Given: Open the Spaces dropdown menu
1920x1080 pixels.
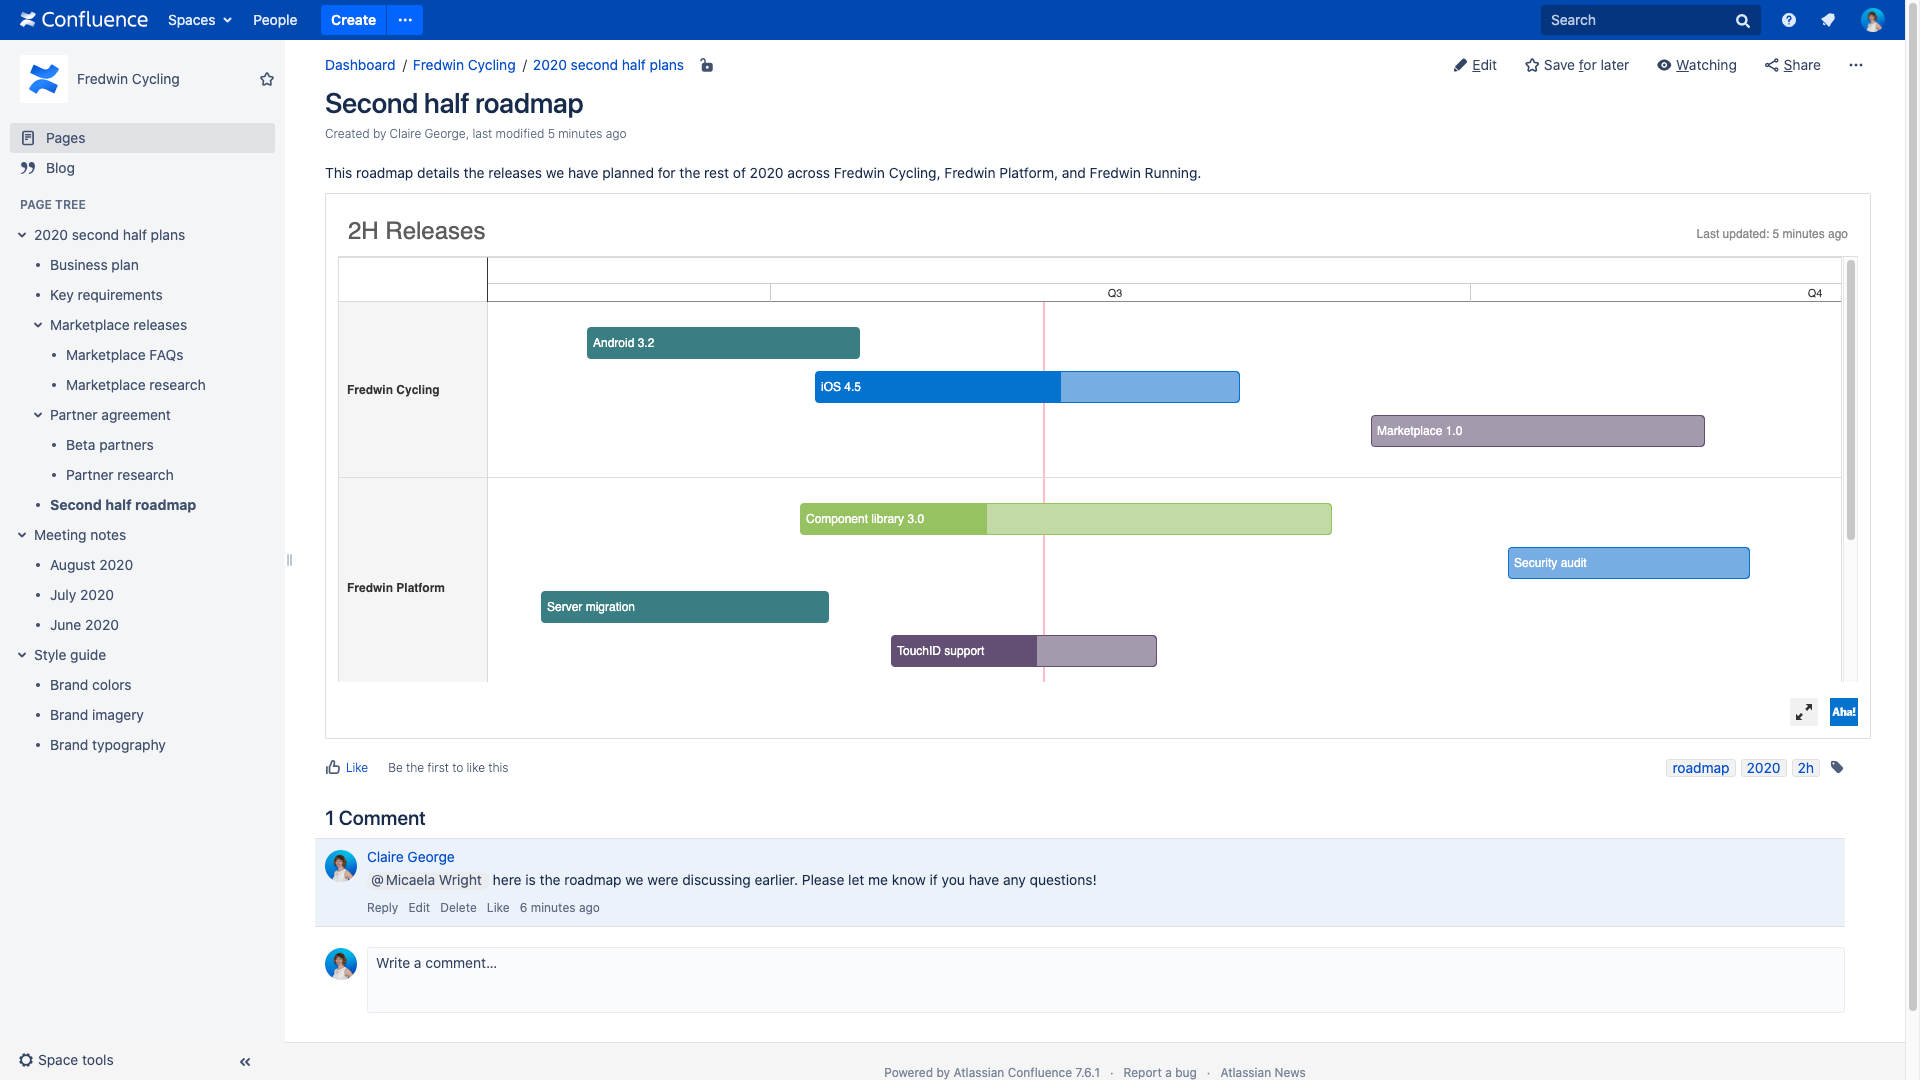Looking at the screenshot, I should (199, 20).
